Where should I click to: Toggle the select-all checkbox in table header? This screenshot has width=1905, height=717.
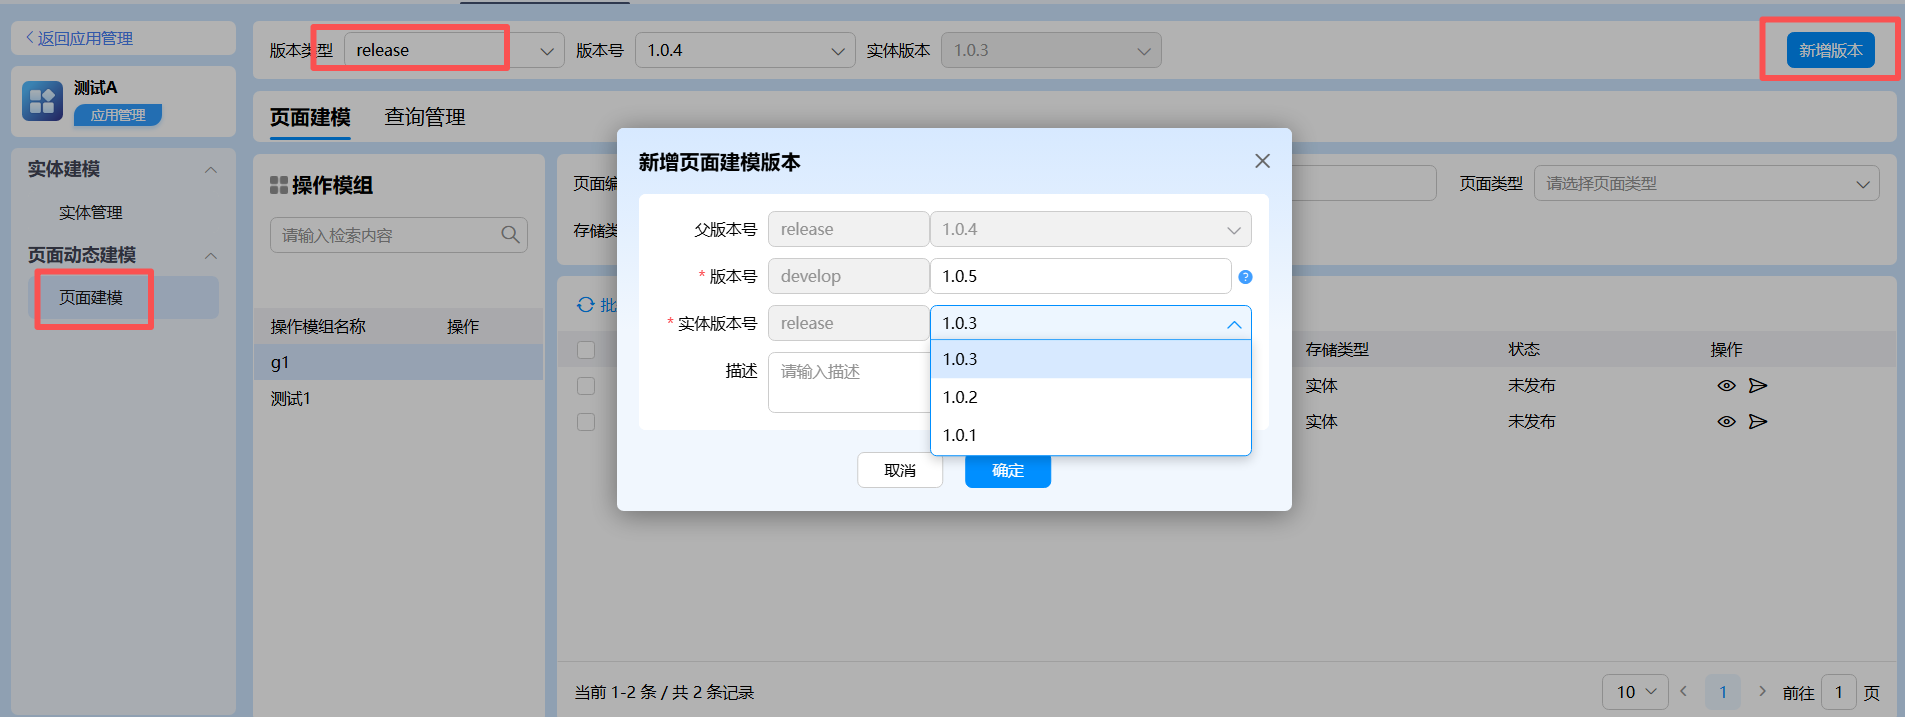pyautogui.click(x=586, y=350)
